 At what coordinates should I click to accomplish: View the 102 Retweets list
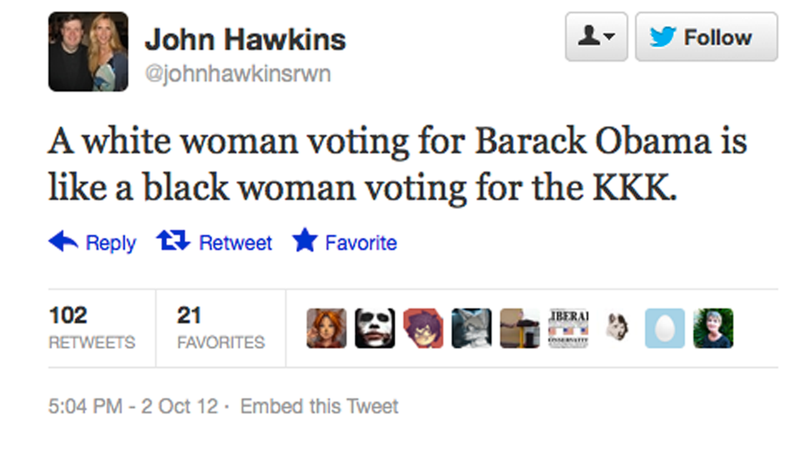pyautogui.click(x=92, y=328)
